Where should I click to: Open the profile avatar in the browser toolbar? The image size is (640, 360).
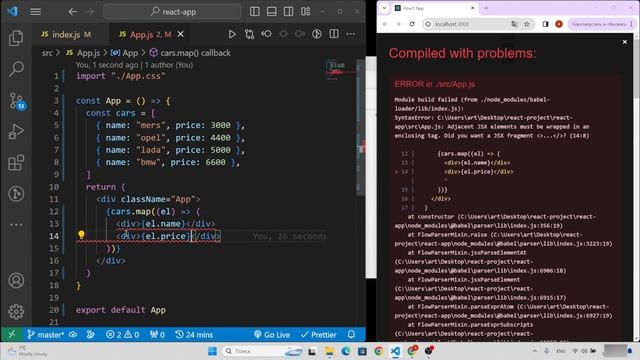(559, 24)
